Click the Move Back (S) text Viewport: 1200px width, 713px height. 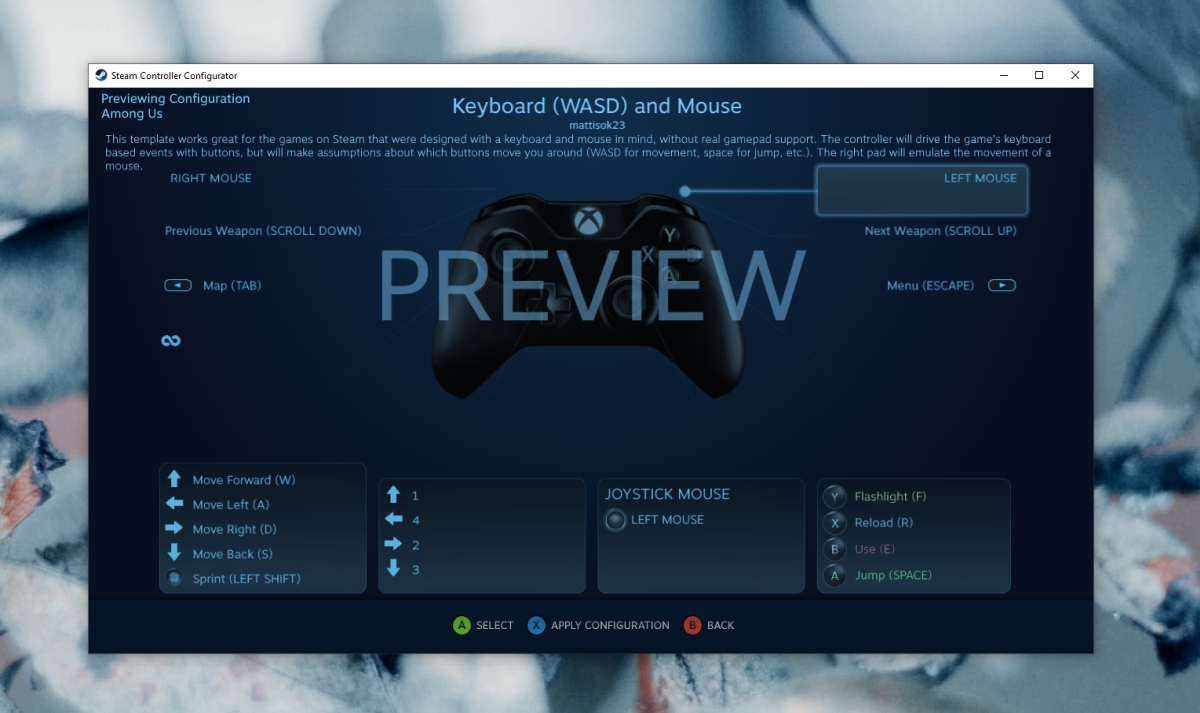coord(233,554)
